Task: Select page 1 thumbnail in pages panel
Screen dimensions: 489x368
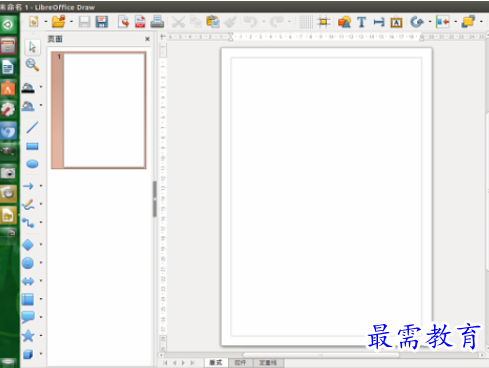Action: pos(99,110)
